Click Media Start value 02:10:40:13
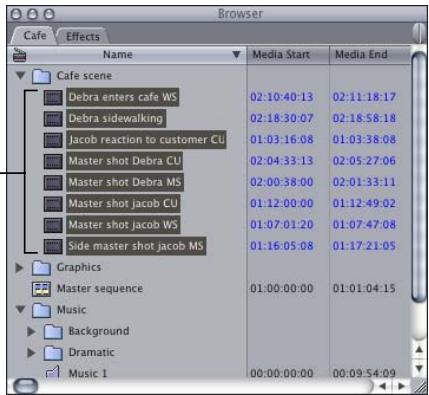The height and width of the screenshot is (395, 429). (x=282, y=97)
